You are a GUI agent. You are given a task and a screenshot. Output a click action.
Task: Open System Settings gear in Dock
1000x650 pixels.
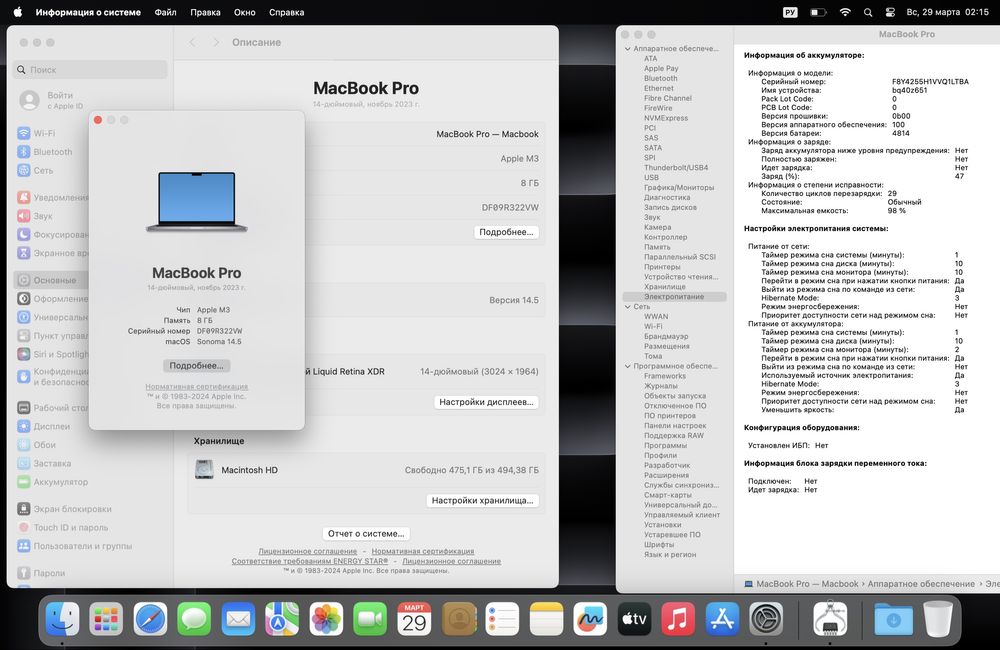[x=766, y=619]
